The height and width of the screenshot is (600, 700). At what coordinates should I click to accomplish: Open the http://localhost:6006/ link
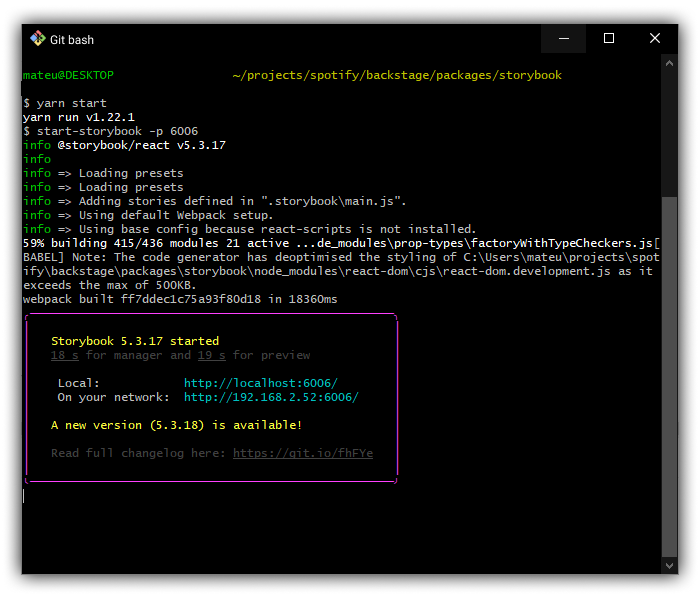[x=261, y=383]
